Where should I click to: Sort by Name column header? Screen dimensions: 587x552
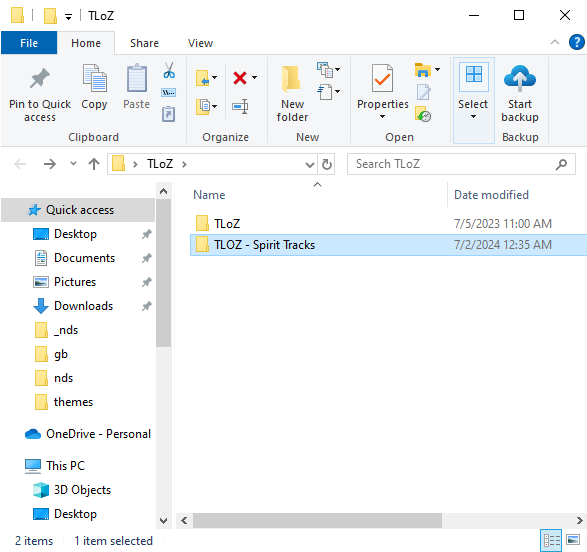pyautogui.click(x=318, y=195)
